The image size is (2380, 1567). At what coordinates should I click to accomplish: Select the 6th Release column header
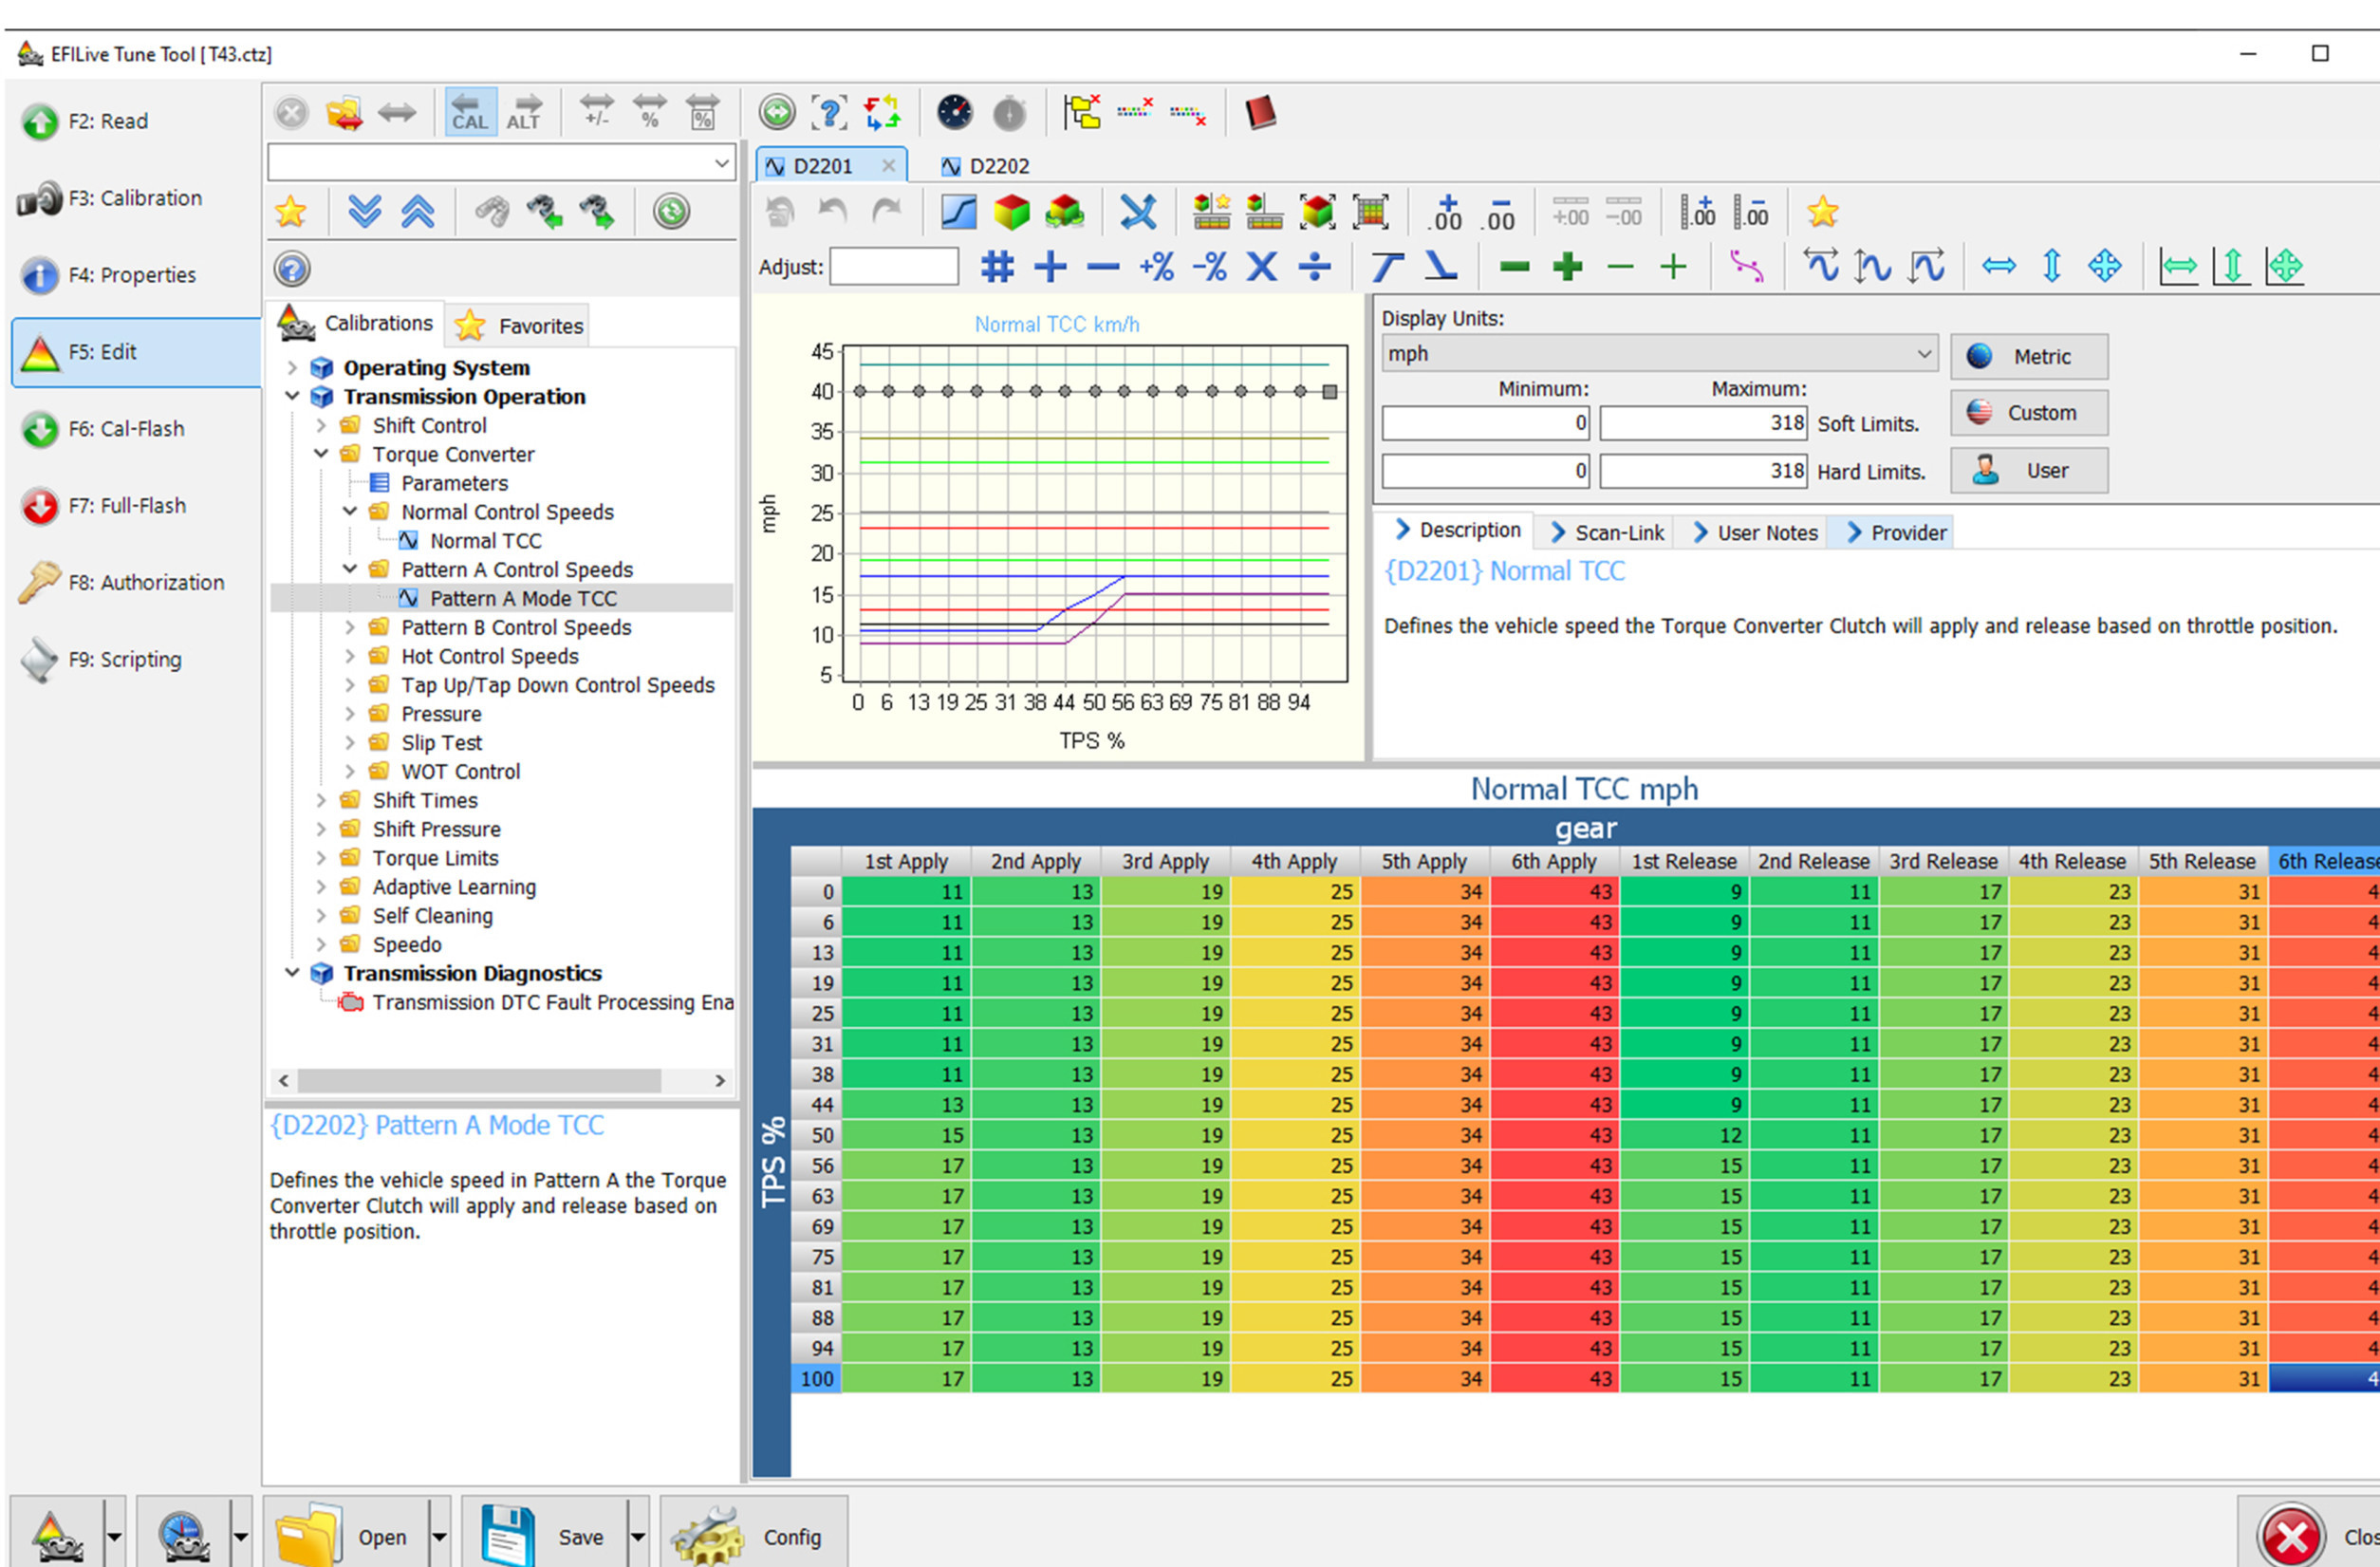coord(2326,861)
